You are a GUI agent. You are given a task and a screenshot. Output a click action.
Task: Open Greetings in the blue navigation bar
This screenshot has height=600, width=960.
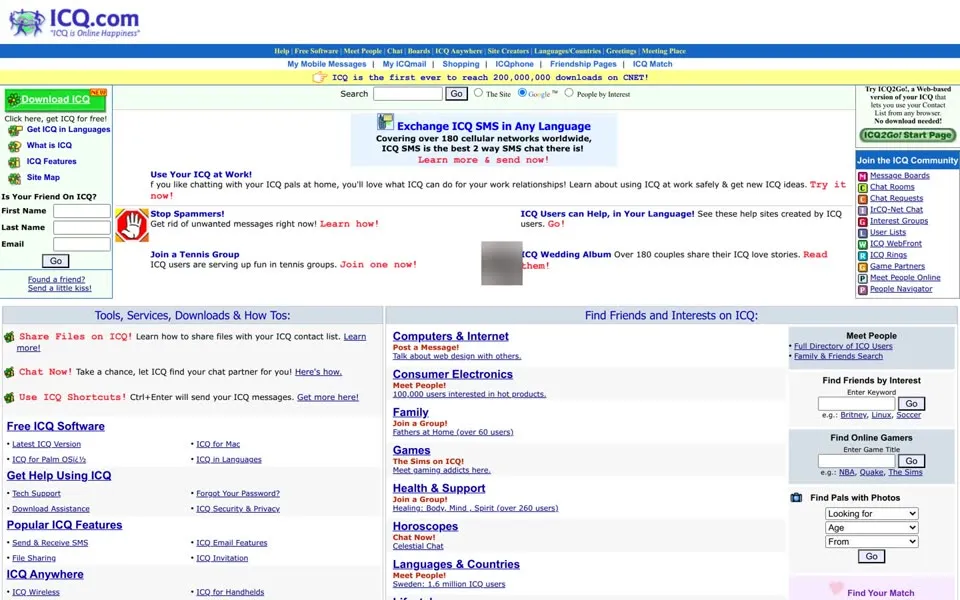621,51
